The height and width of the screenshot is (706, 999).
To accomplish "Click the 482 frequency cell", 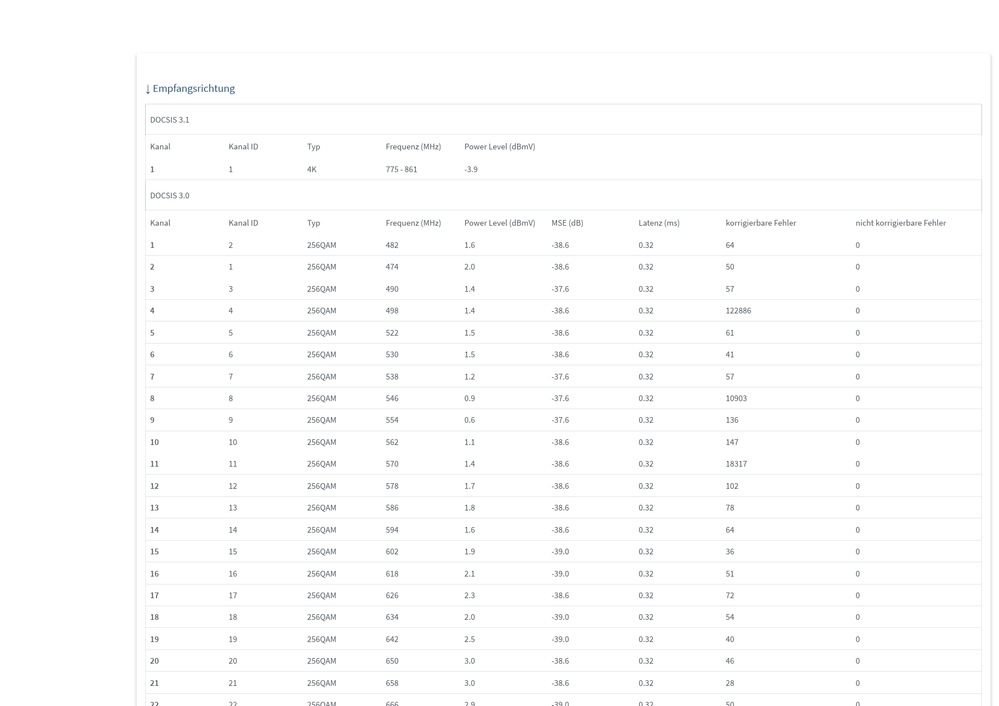I will click(392, 245).
